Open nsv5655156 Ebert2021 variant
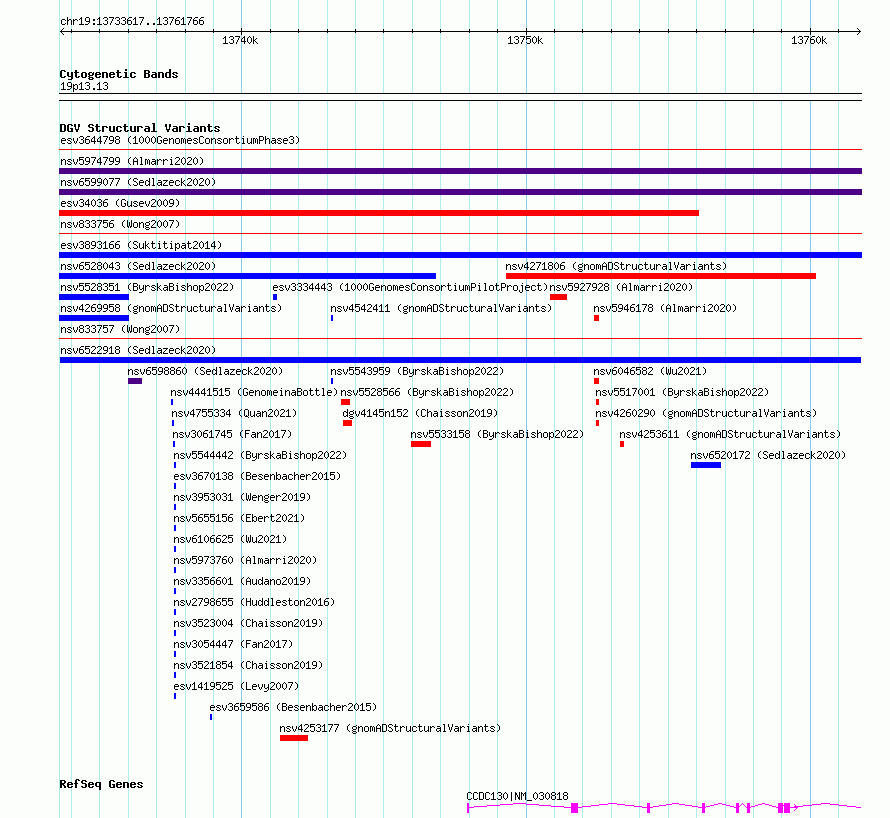 [239, 518]
